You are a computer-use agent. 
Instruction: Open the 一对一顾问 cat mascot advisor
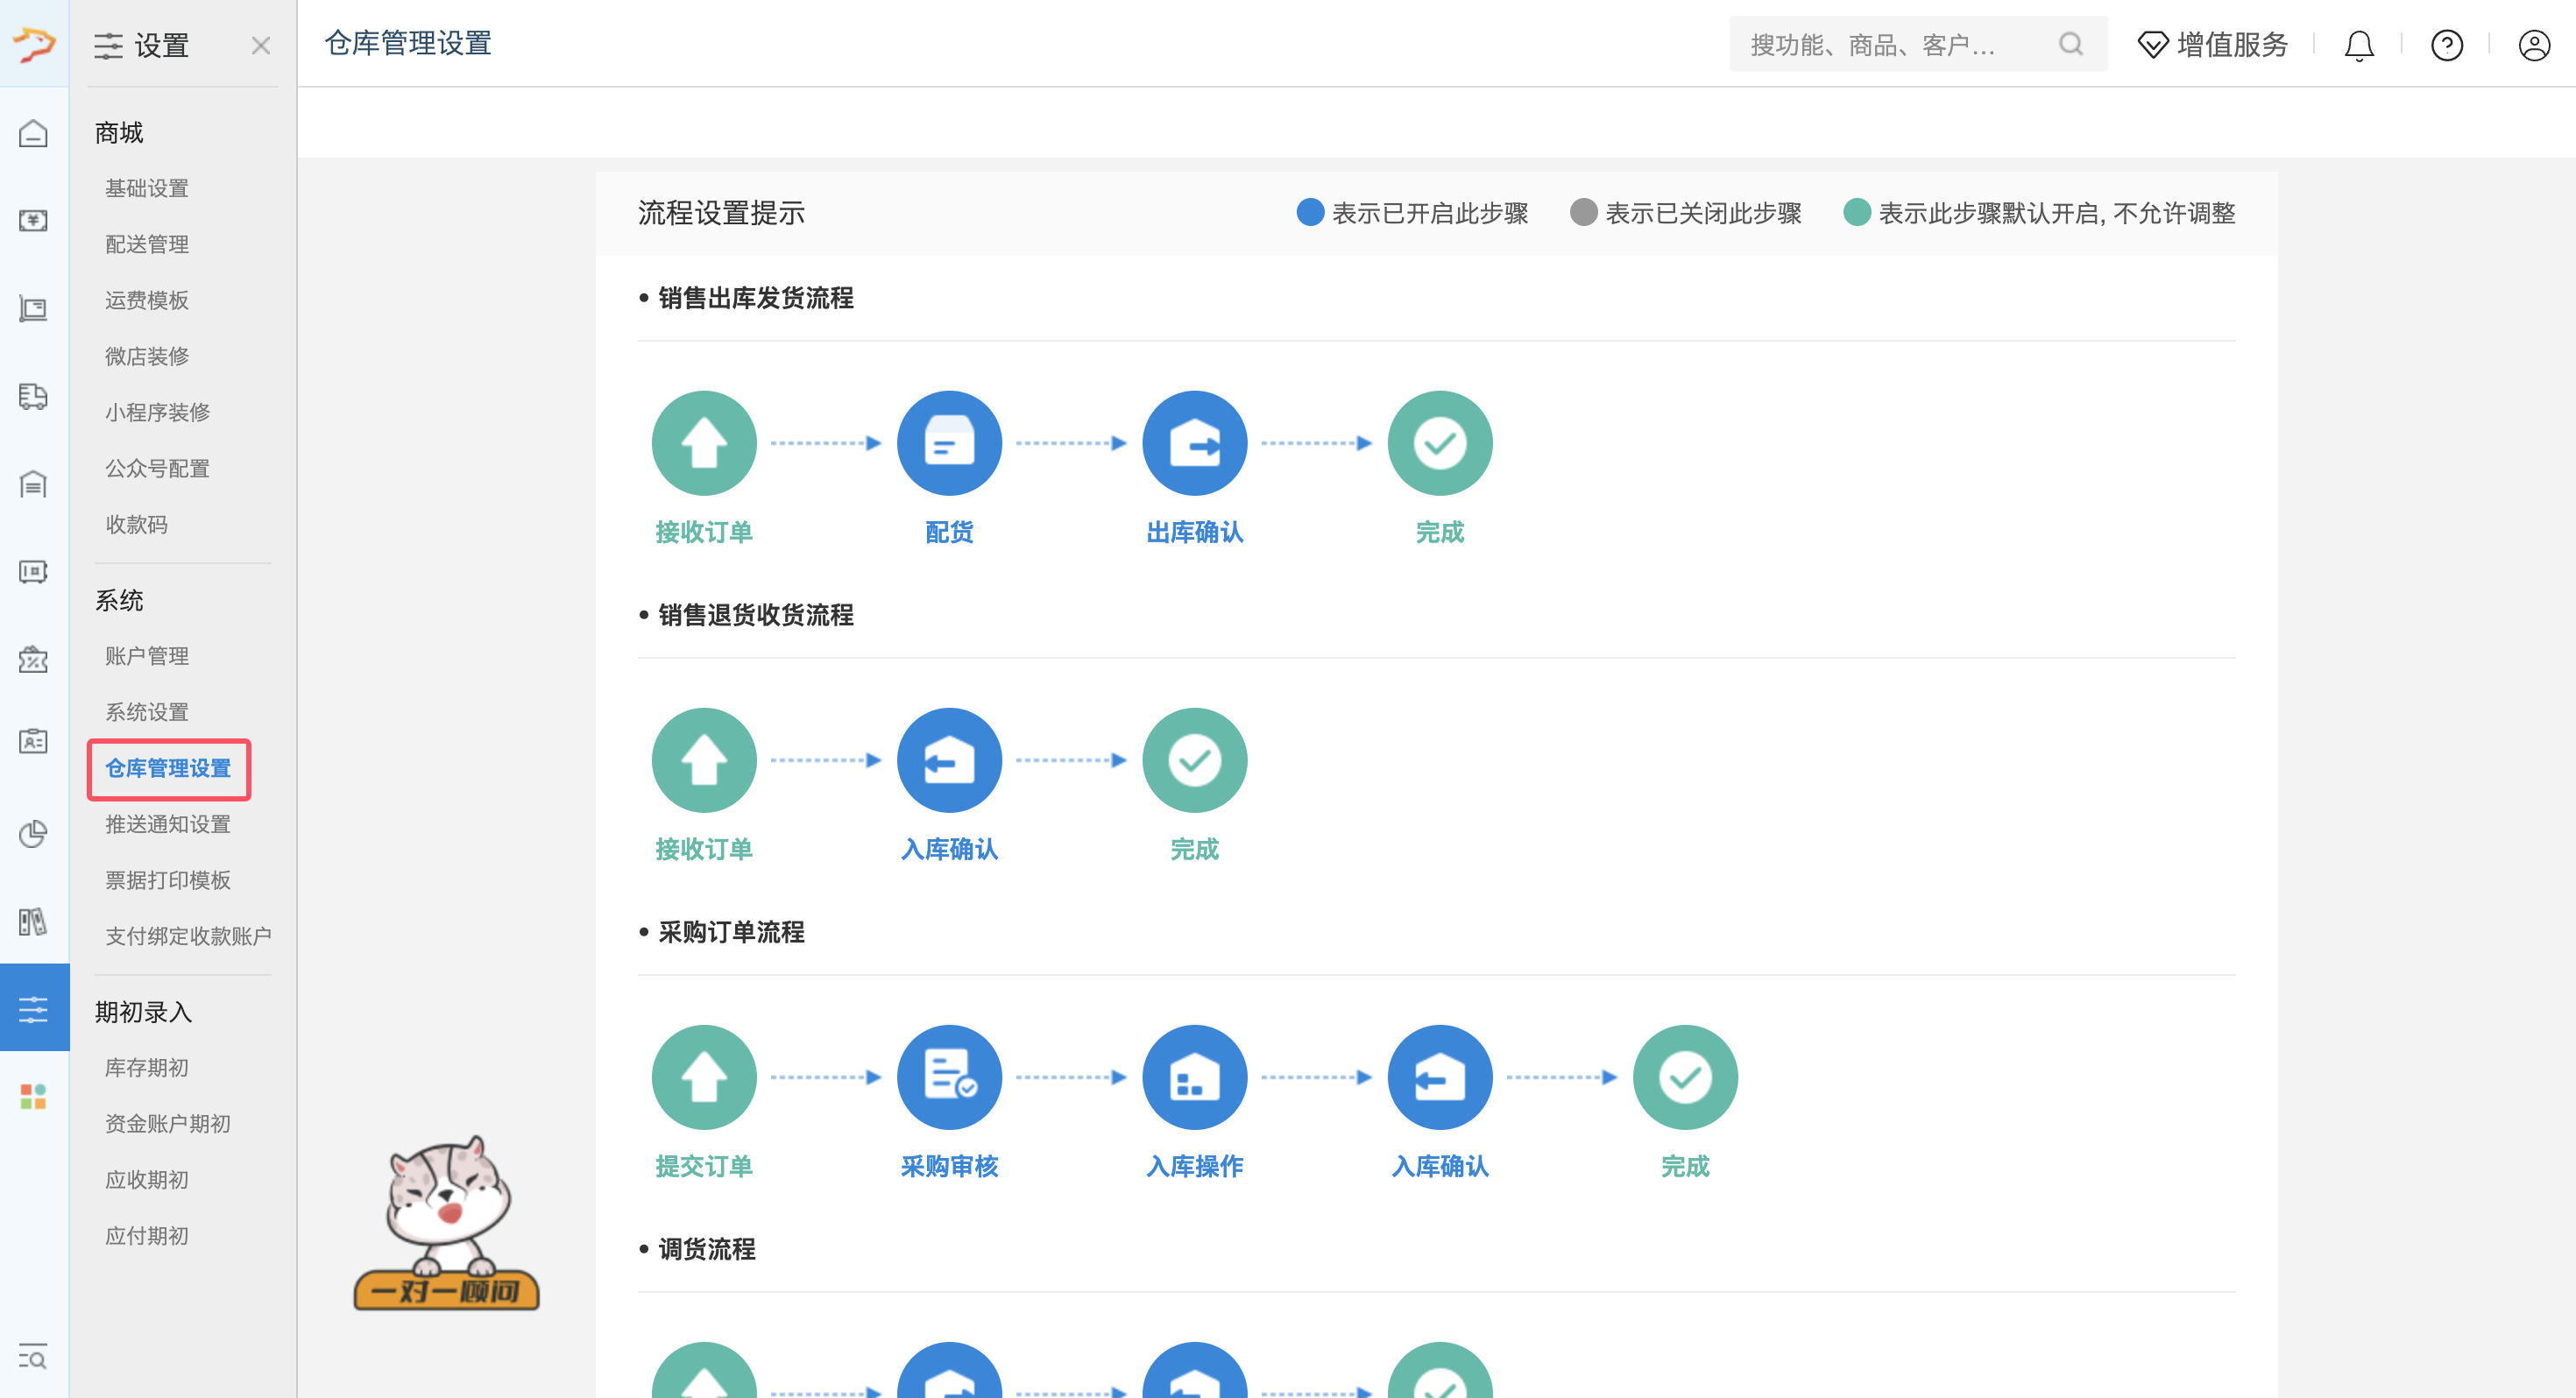[447, 1222]
